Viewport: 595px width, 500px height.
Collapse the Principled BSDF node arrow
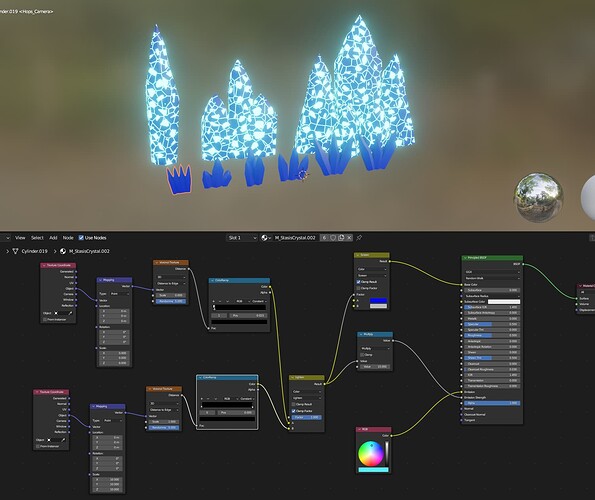[465, 258]
